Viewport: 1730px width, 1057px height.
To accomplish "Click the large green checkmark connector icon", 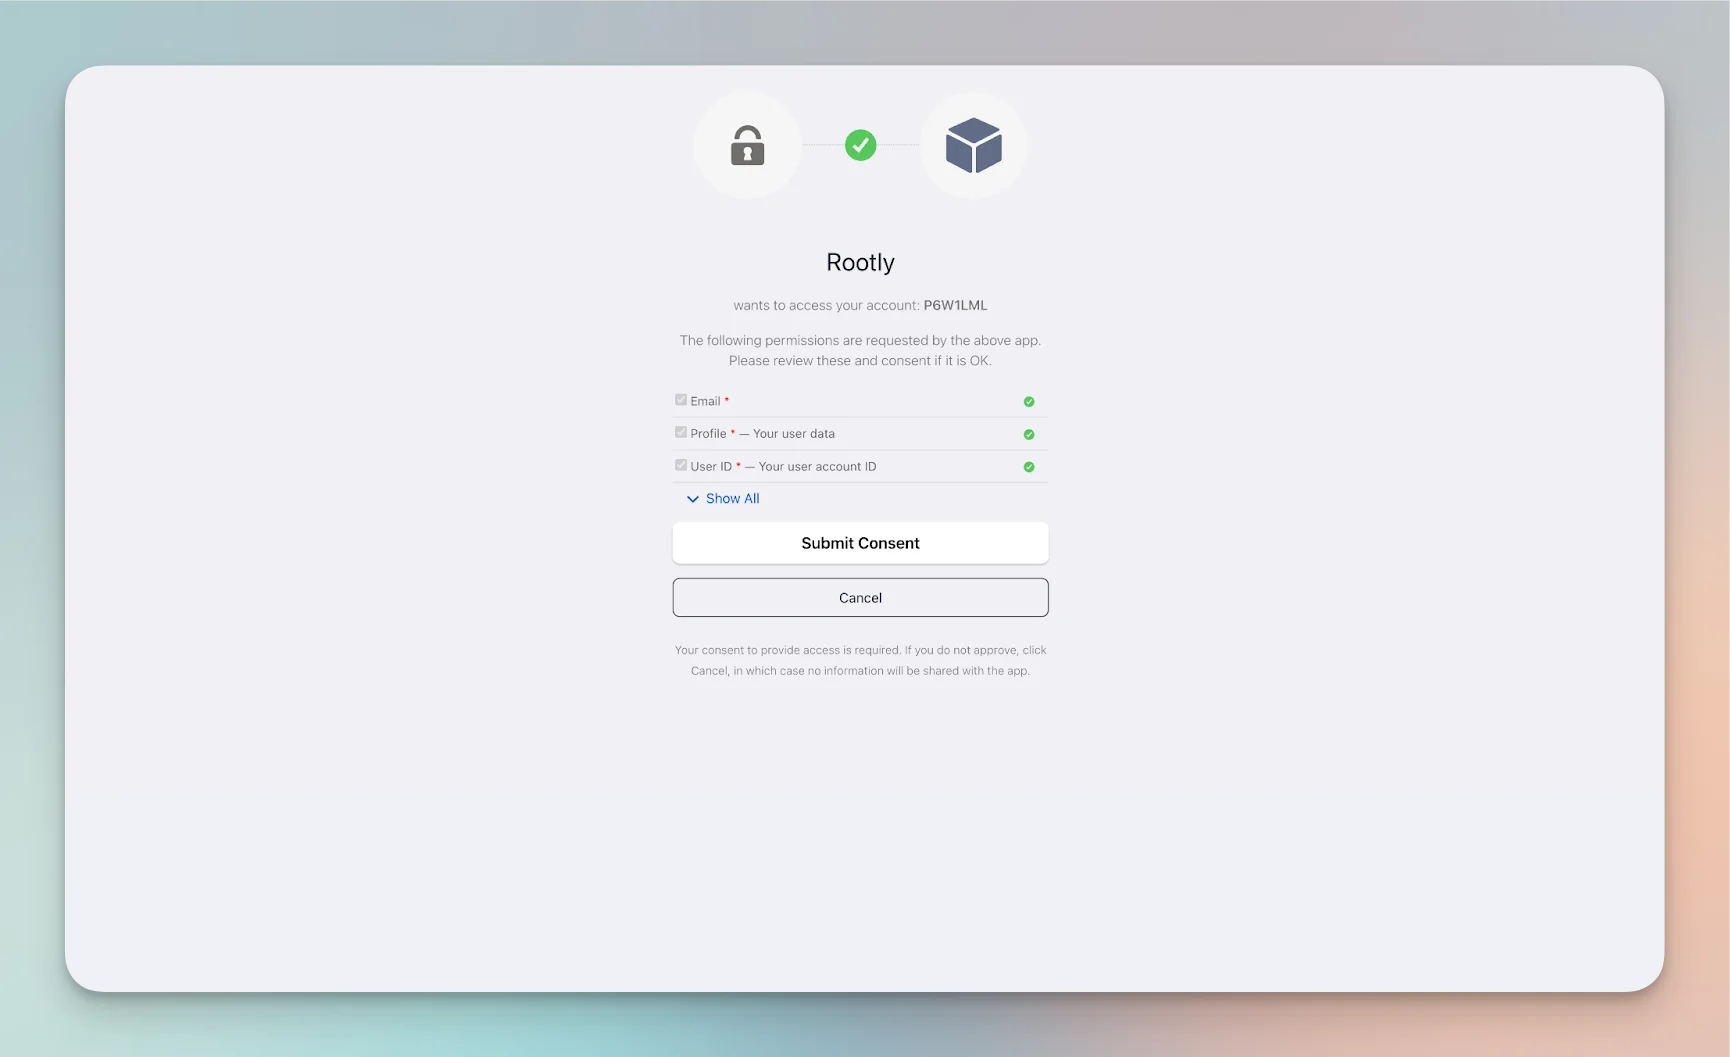I will (x=860, y=145).
